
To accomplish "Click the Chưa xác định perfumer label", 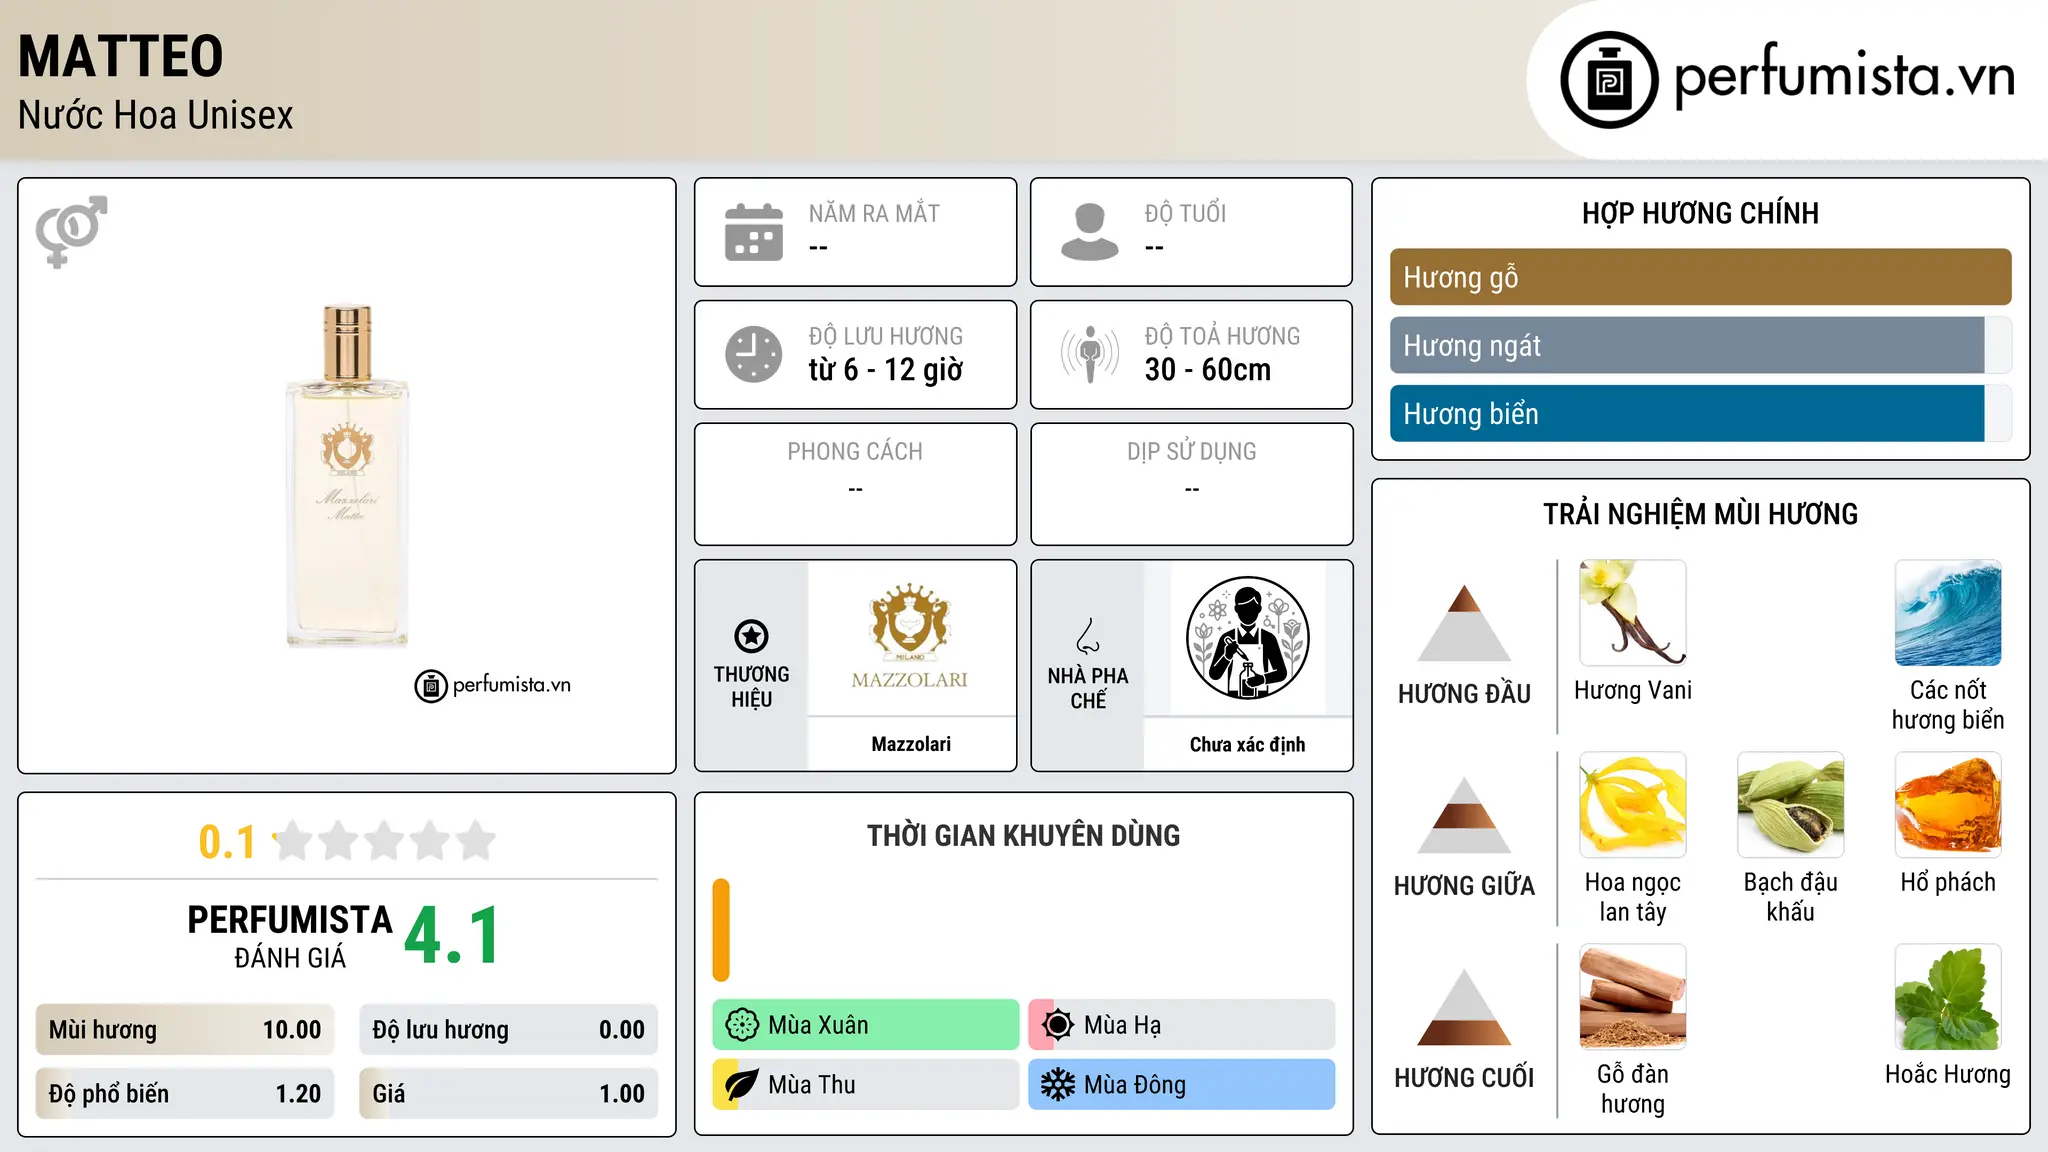I will [x=1247, y=744].
